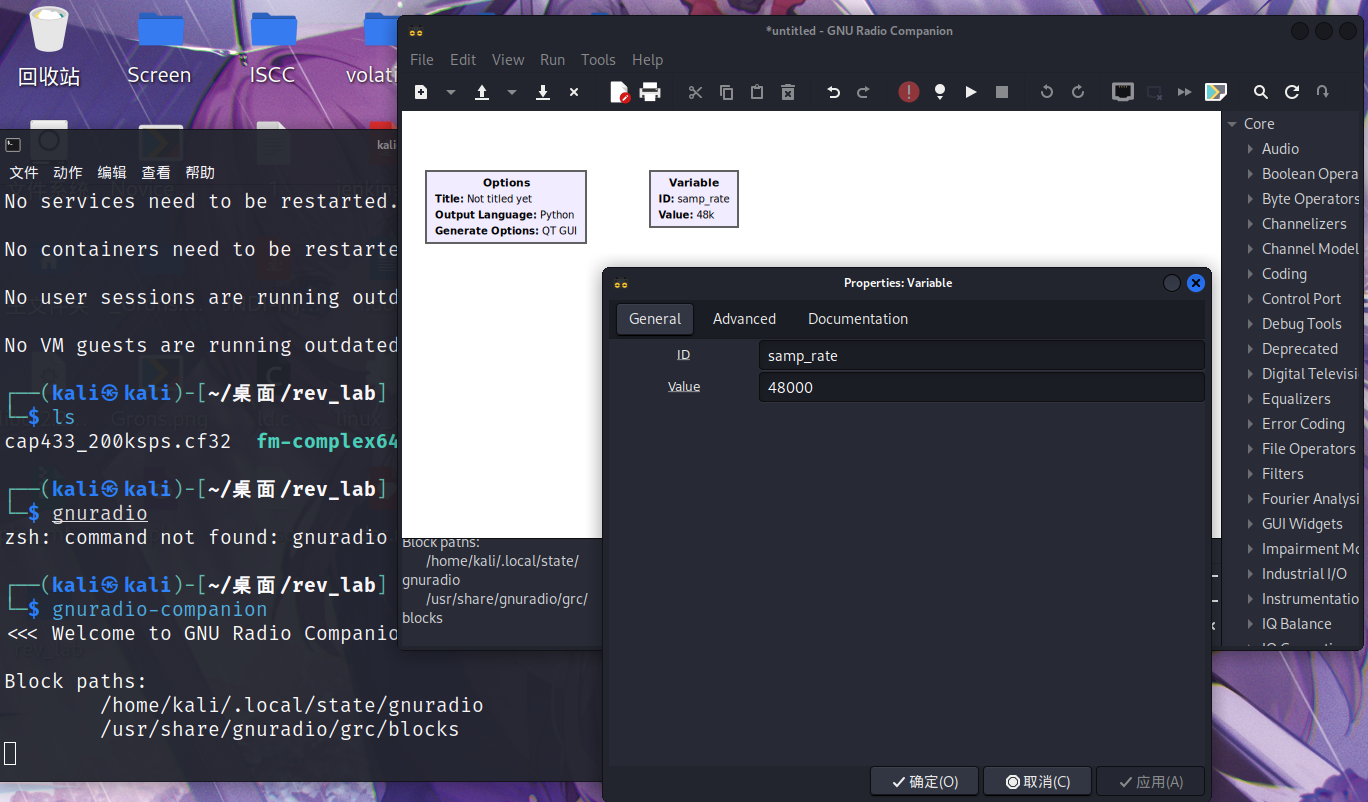This screenshot has width=1368, height=802.
Task: Select the Variable samp_rate block on canvas
Action: [694, 199]
